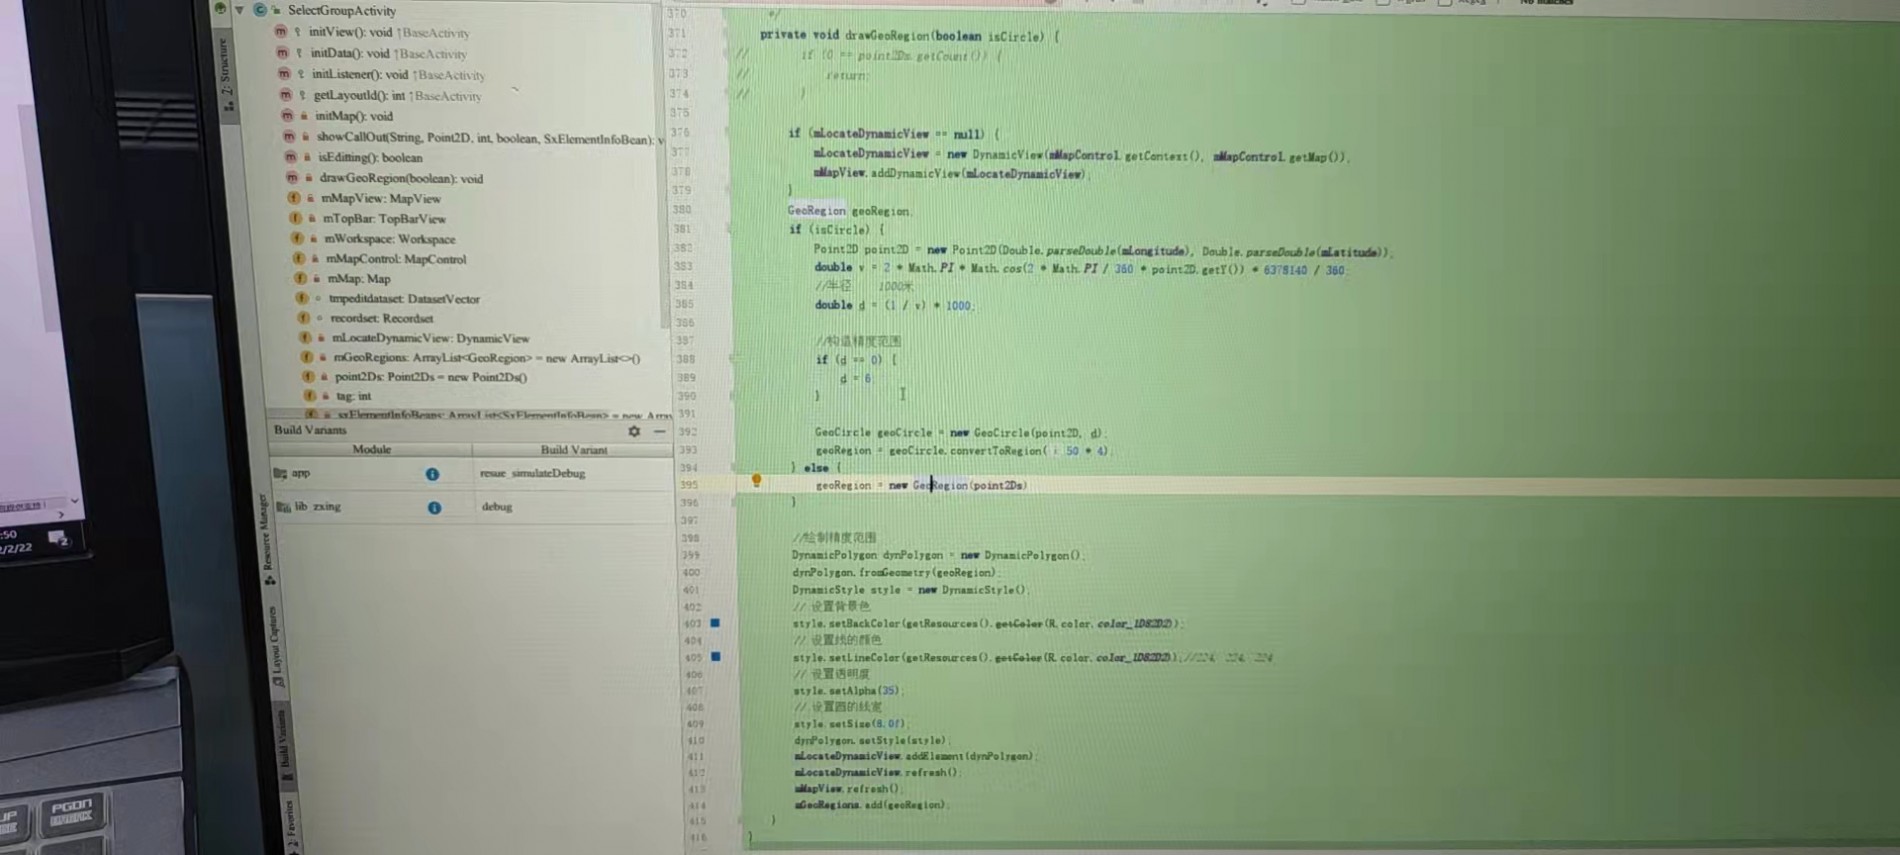
Task: Click field icon beside mMapView
Action: 294,198
